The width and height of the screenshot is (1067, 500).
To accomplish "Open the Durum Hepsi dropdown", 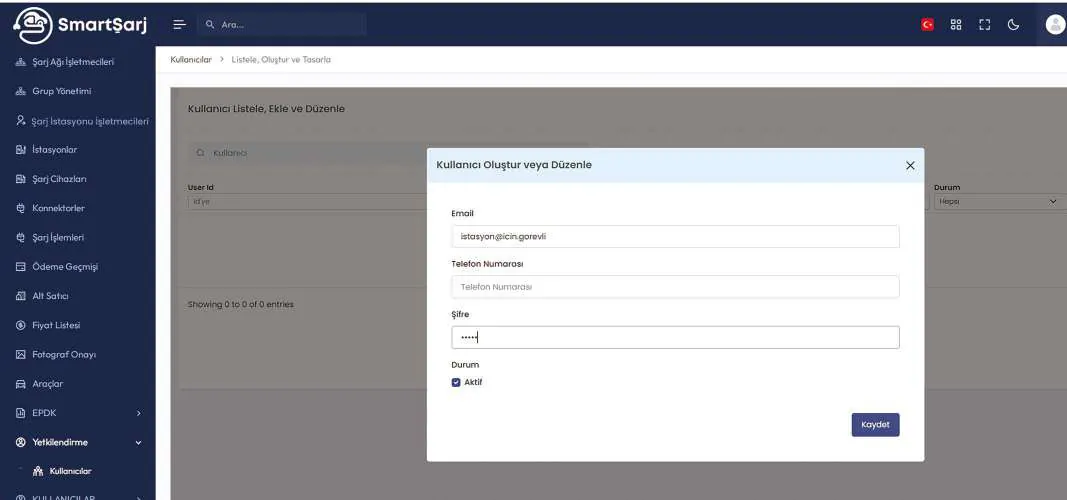I will [x=999, y=201].
